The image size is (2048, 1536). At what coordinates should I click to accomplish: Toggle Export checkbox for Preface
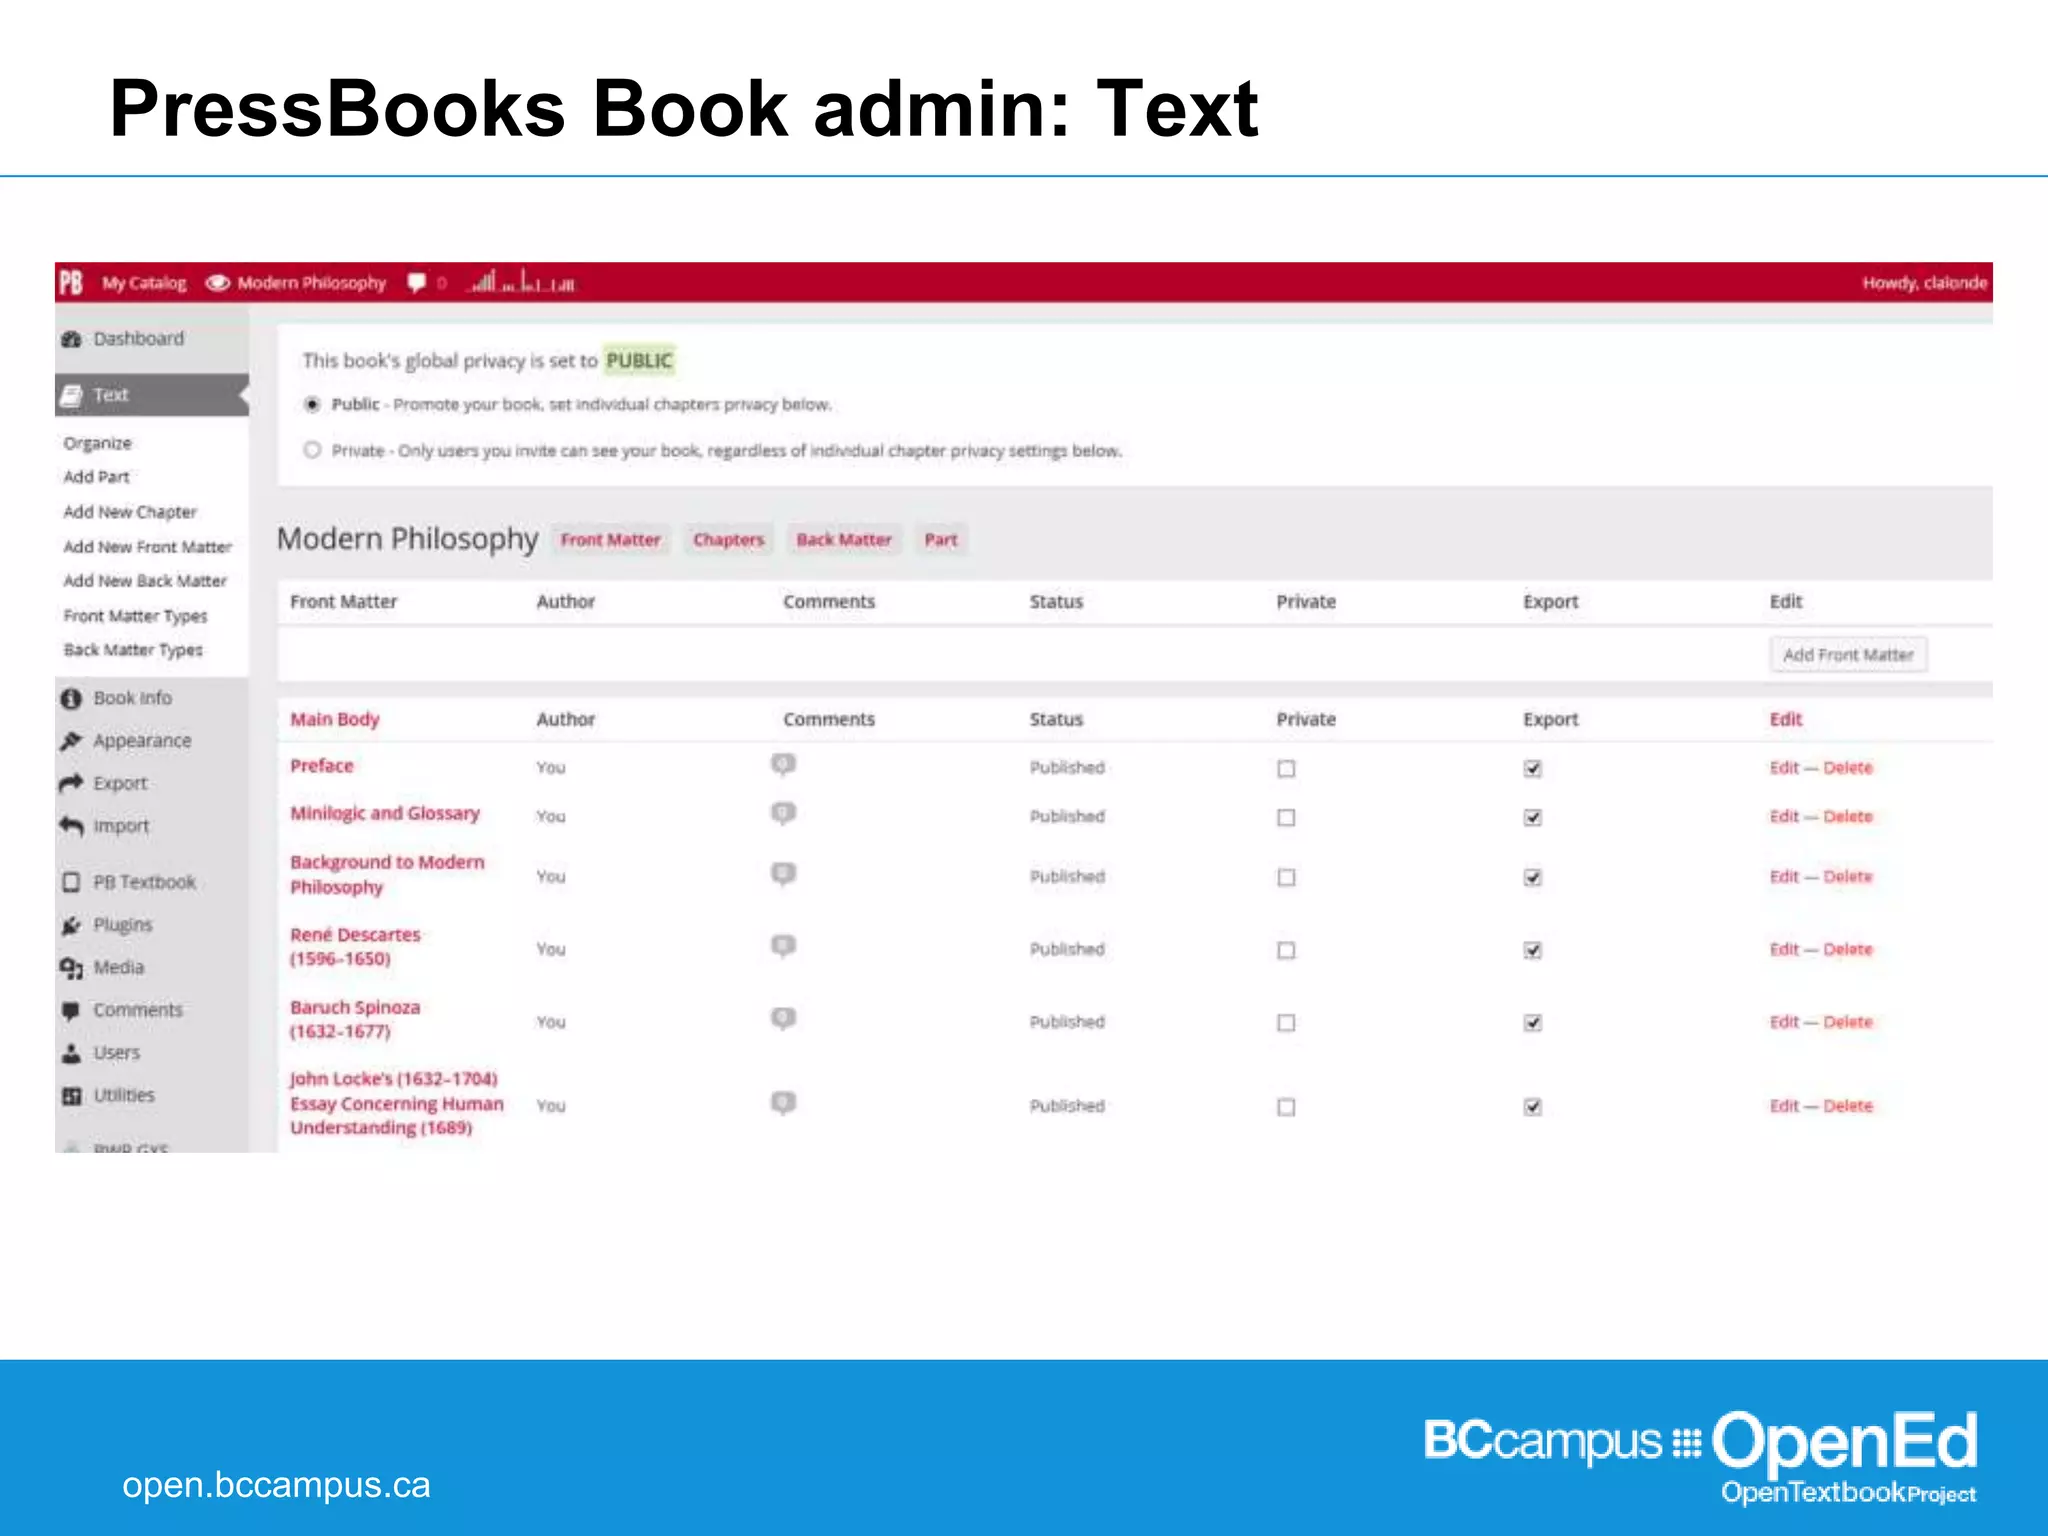1533,768
